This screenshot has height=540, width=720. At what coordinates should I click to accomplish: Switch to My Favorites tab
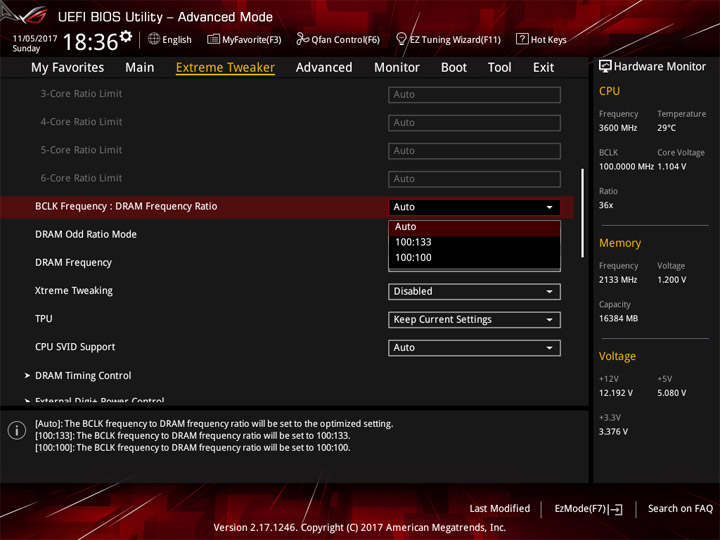pyautogui.click(x=68, y=68)
